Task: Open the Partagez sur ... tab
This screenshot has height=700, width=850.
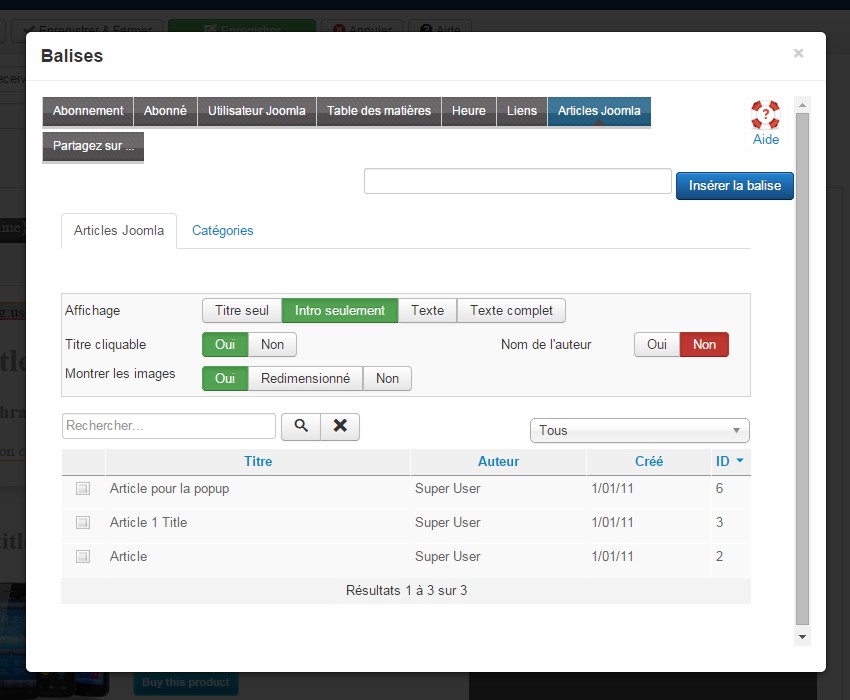Action: 93,146
